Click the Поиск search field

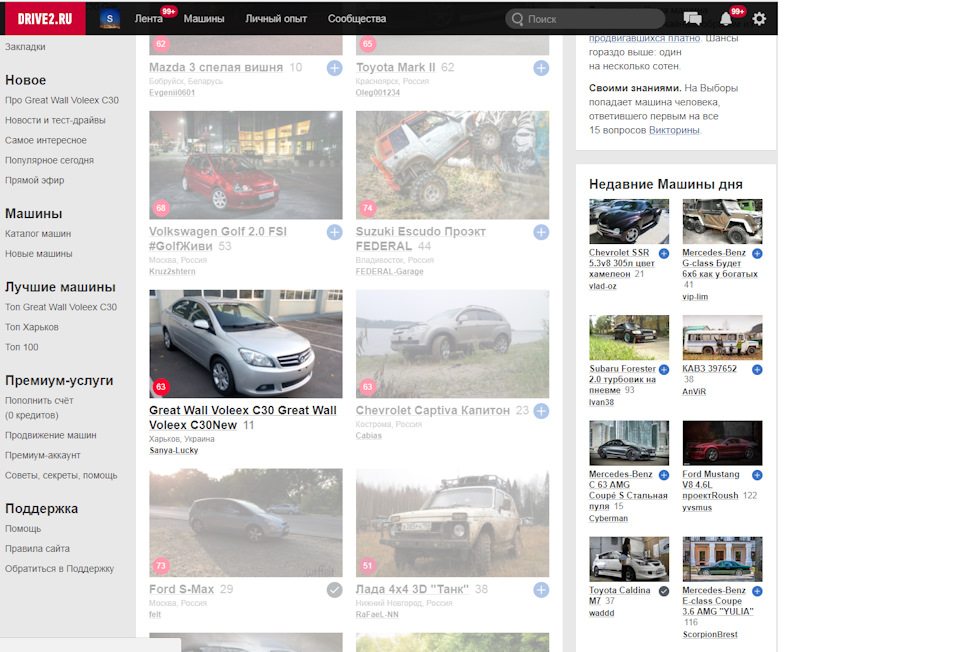click(x=585, y=19)
